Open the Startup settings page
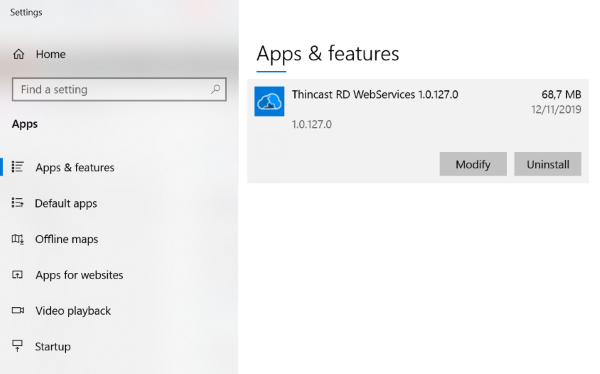This screenshot has width=600, height=374. 53,346
